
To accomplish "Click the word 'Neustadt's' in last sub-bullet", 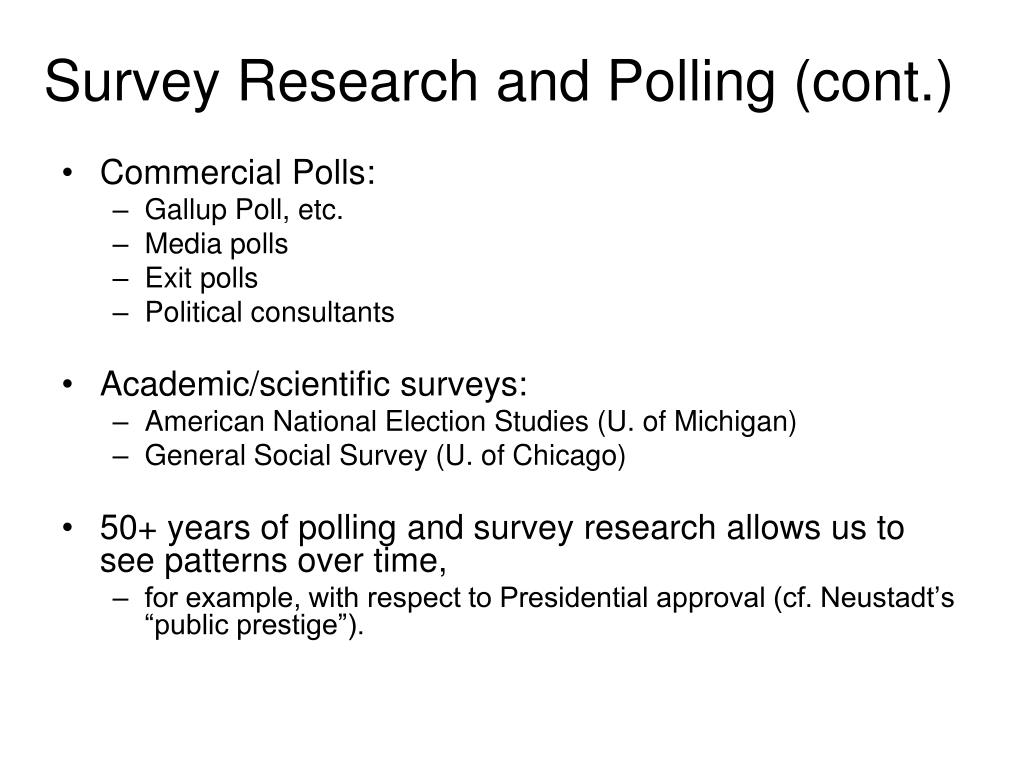I will click(887, 598).
